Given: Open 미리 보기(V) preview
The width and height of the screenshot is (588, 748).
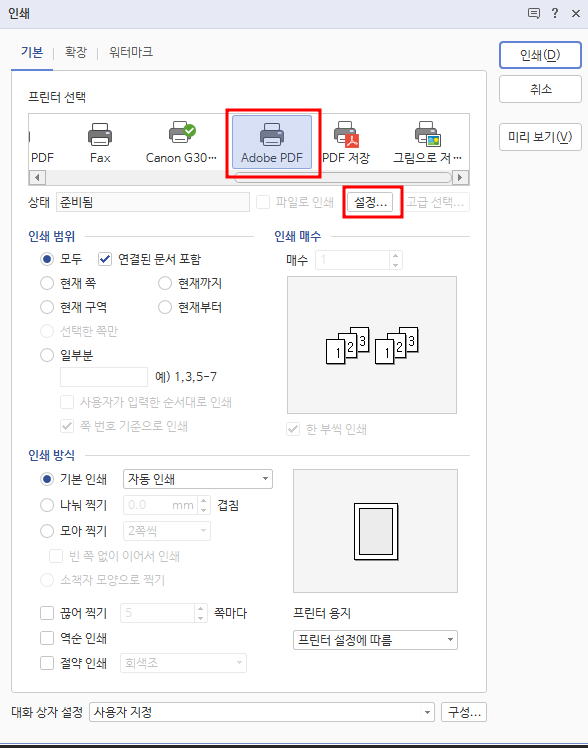Looking at the screenshot, I should [x=540, y=137].
